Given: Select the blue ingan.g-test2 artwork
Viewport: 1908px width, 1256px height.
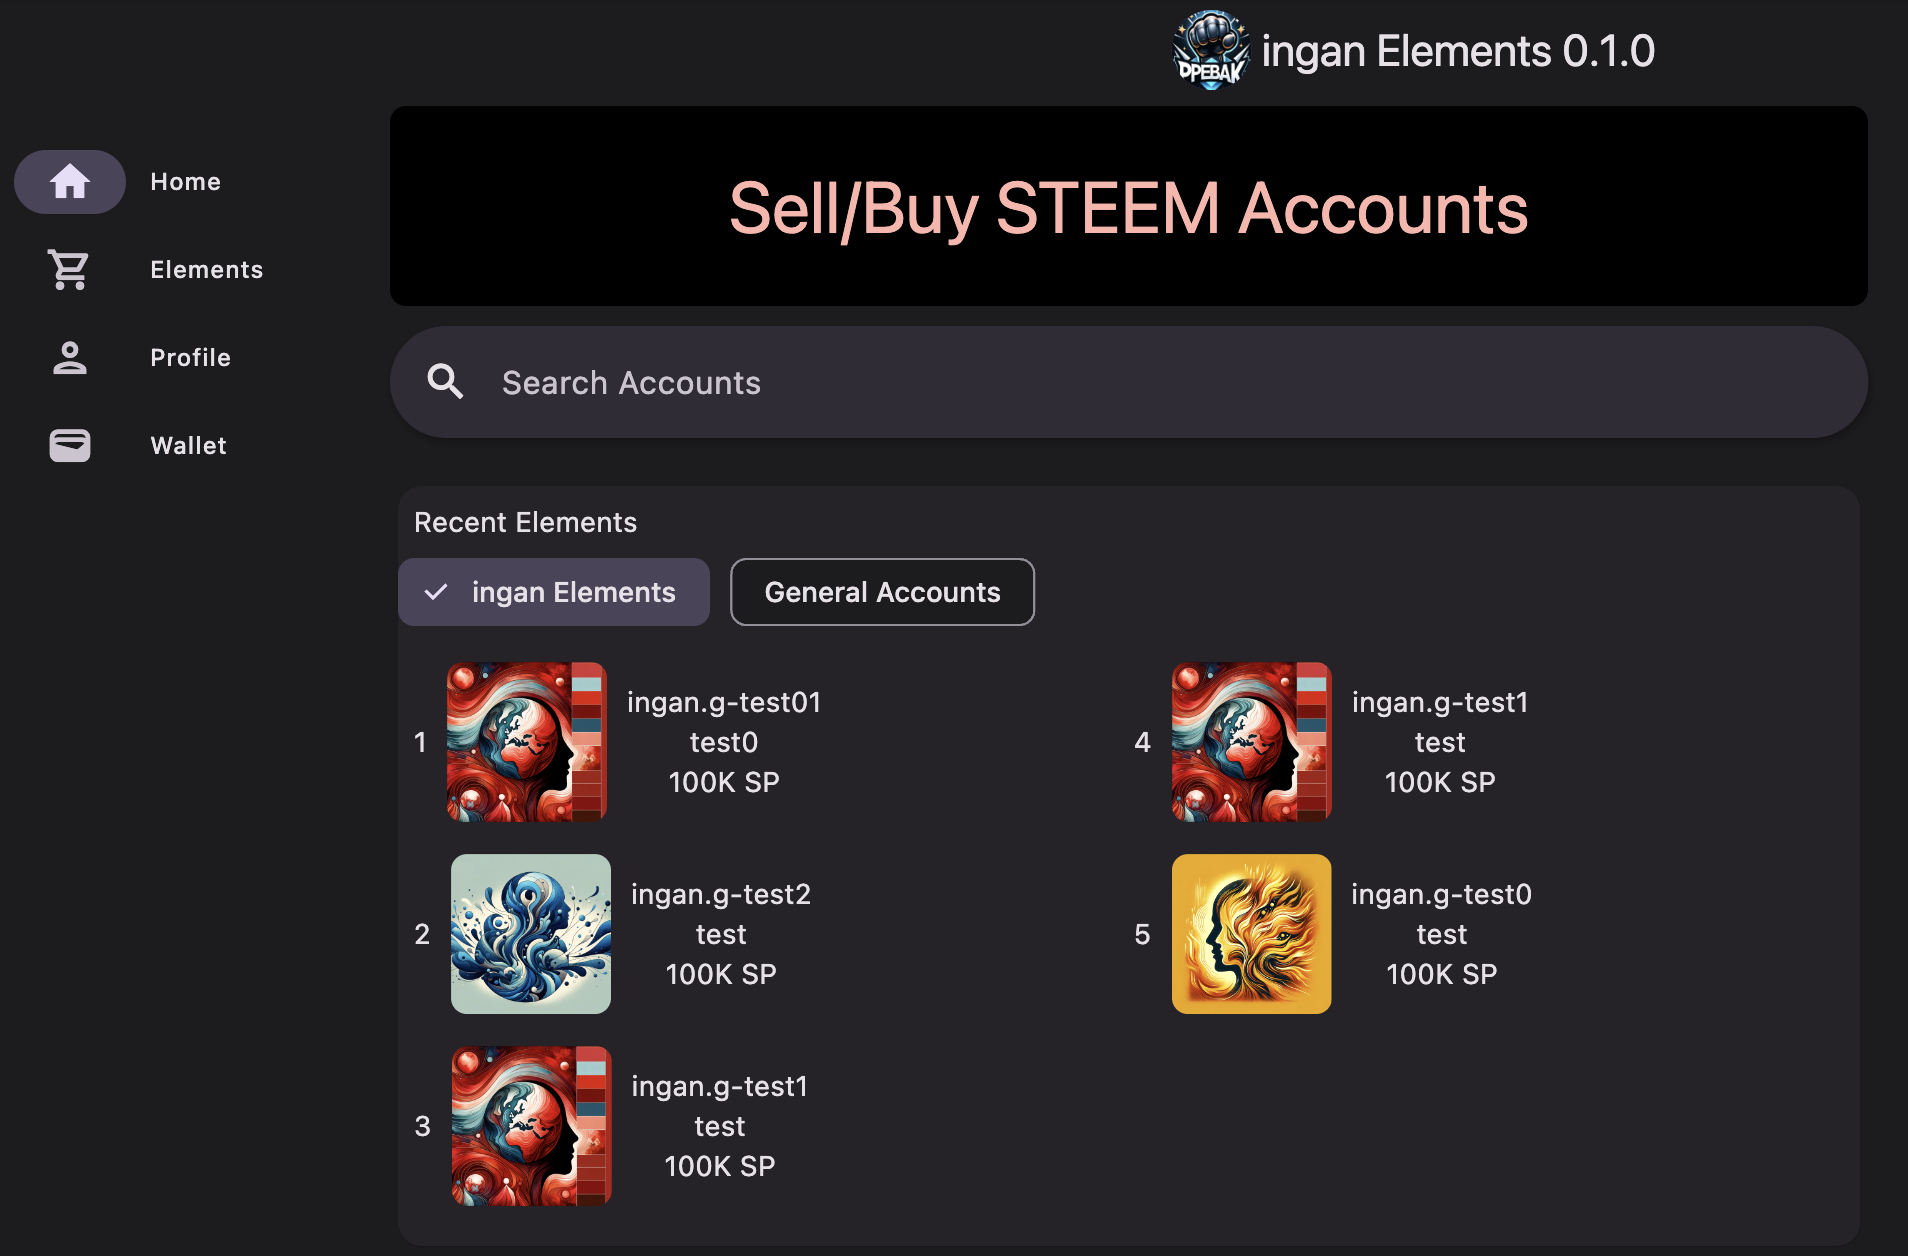Looking at the screenshot, I should pos(531,934).
